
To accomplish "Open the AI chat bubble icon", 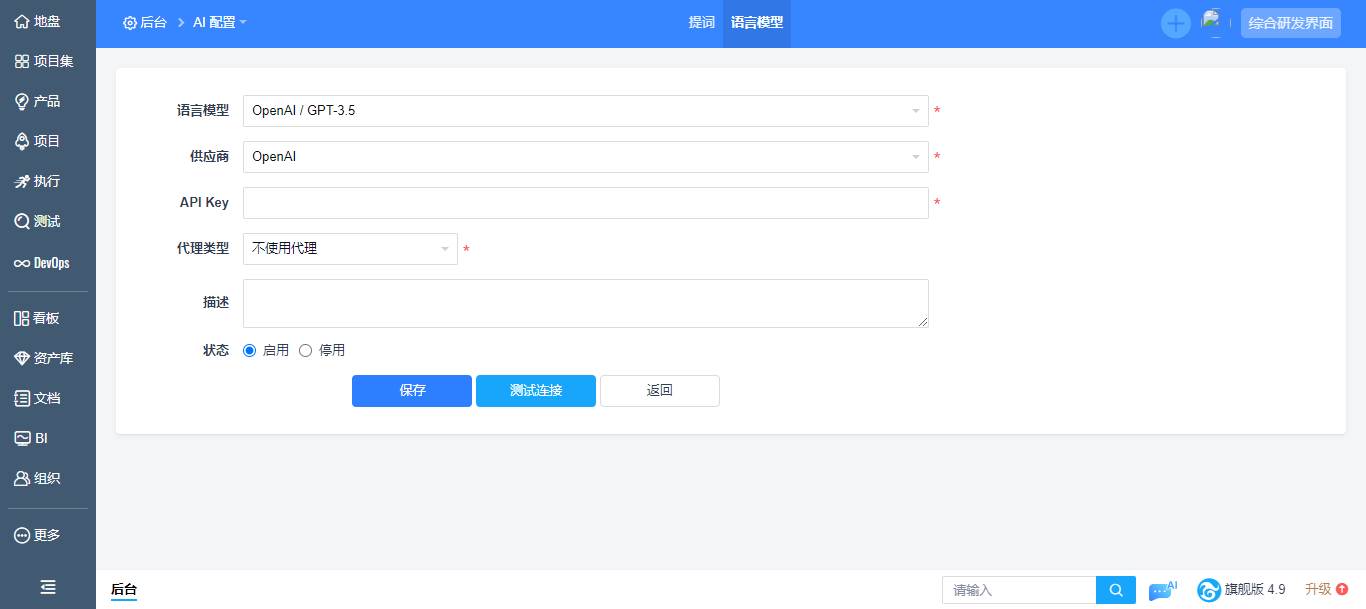I will tap(1163, 590).
